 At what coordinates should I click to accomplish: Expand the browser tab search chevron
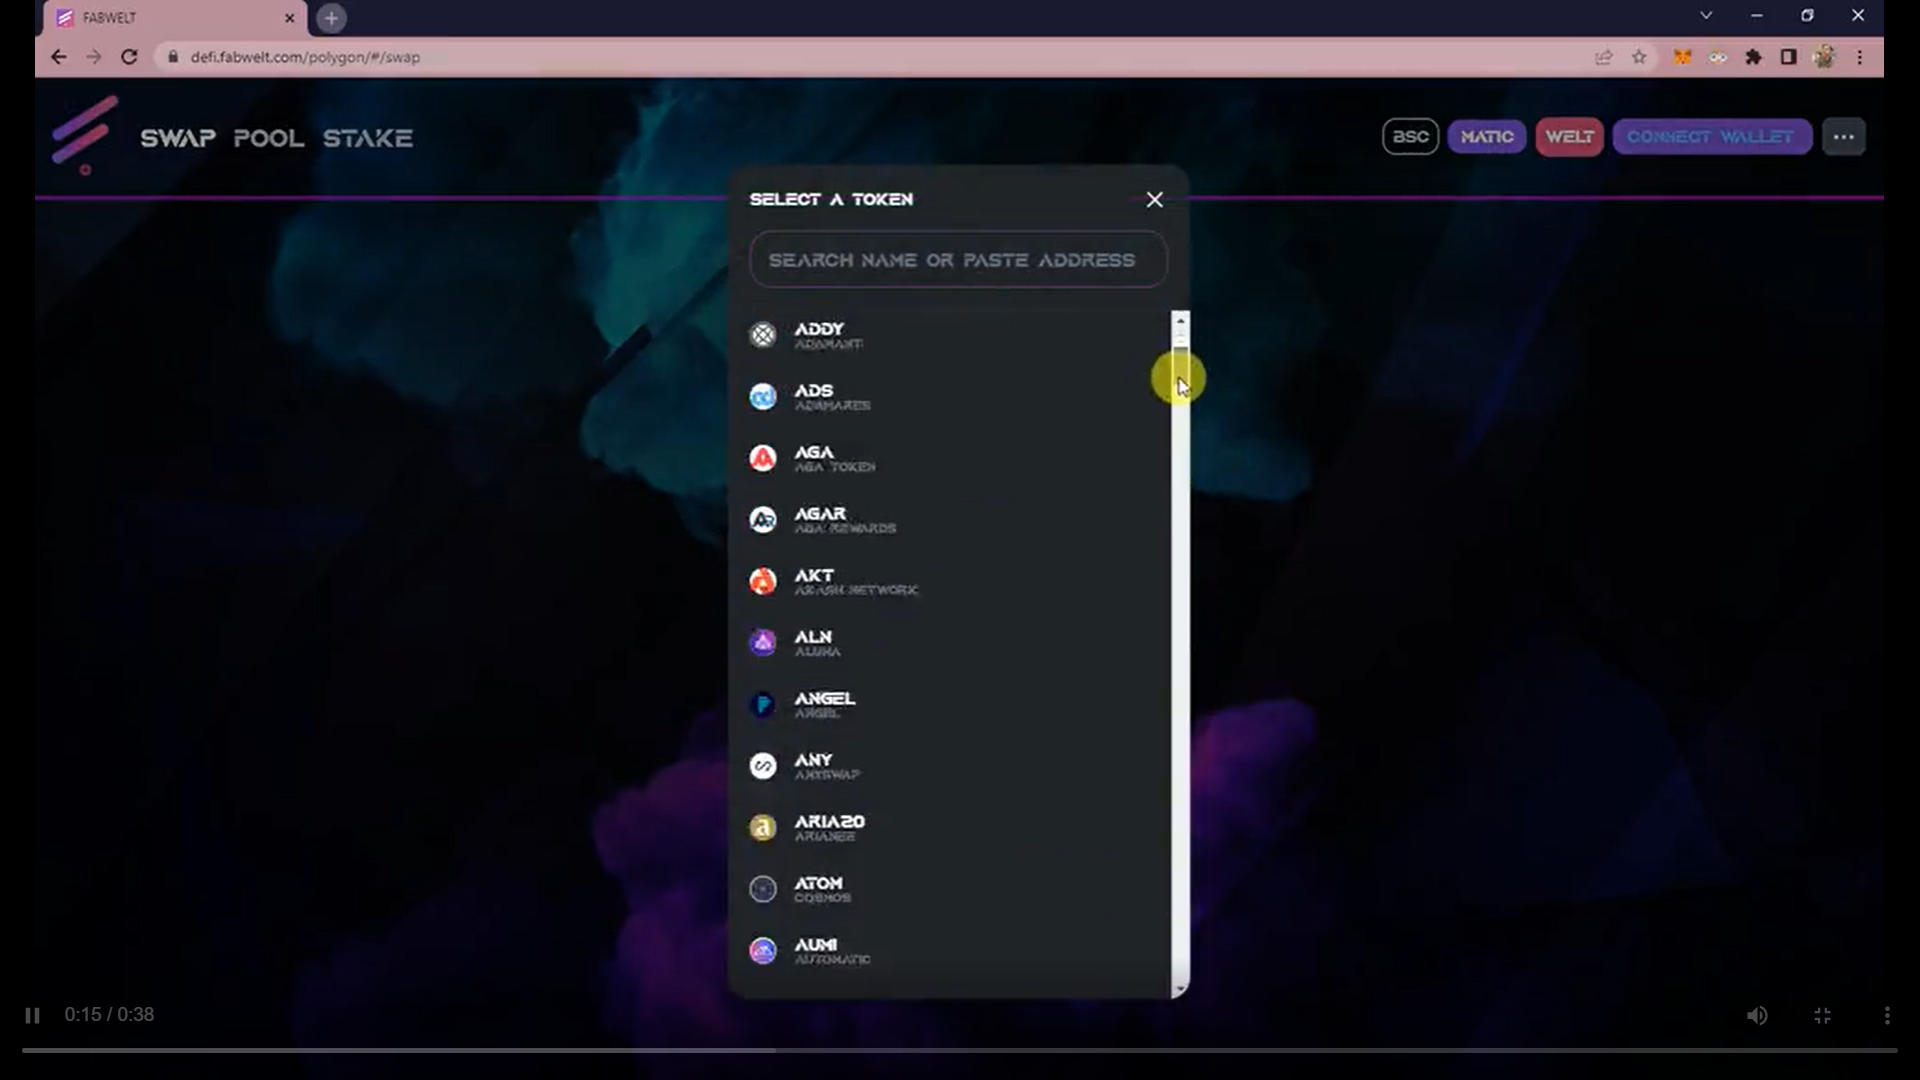pos(1706,16)
